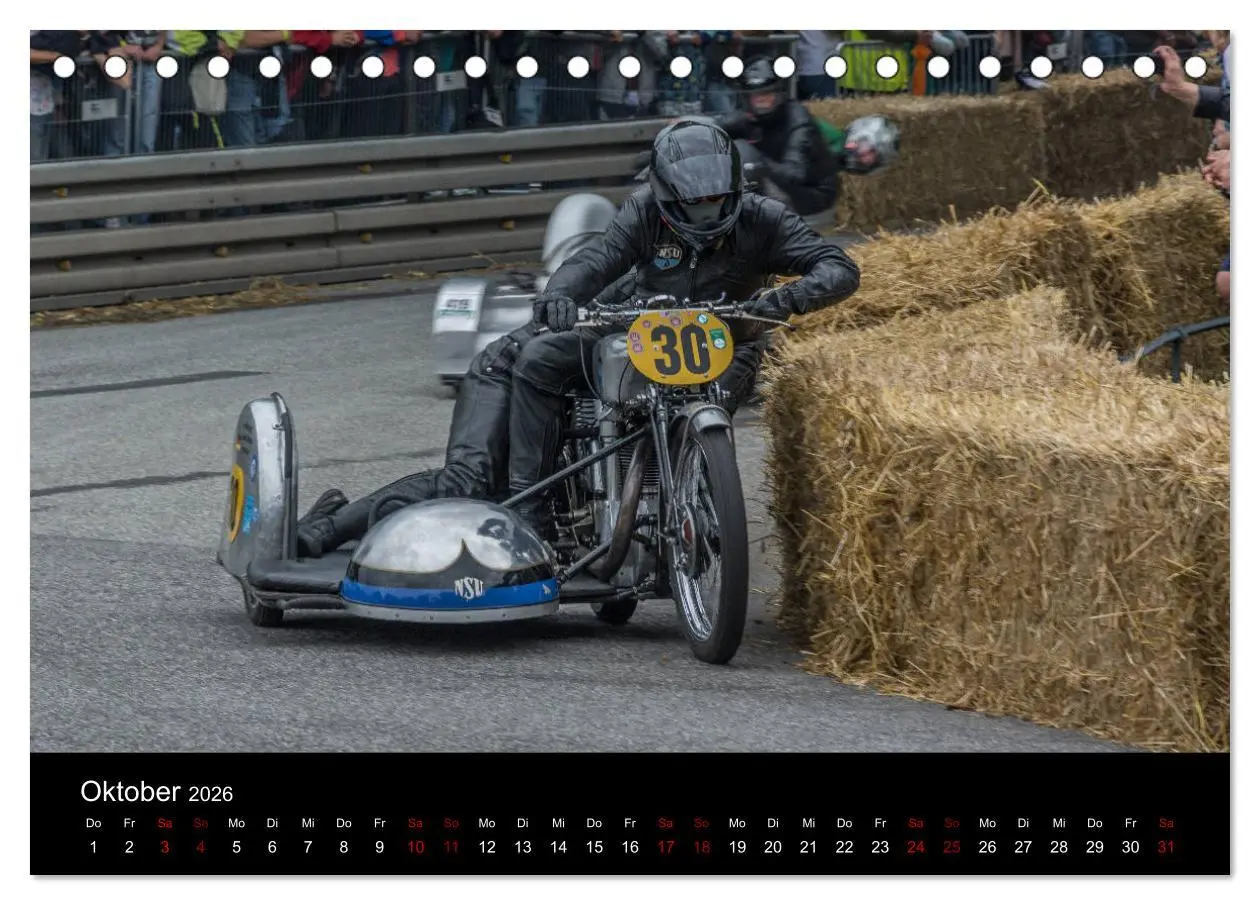Select the red Sunday date 11
Viewport: 1260px width, 905px height.
pyautogui.click(x=451, y=847)
